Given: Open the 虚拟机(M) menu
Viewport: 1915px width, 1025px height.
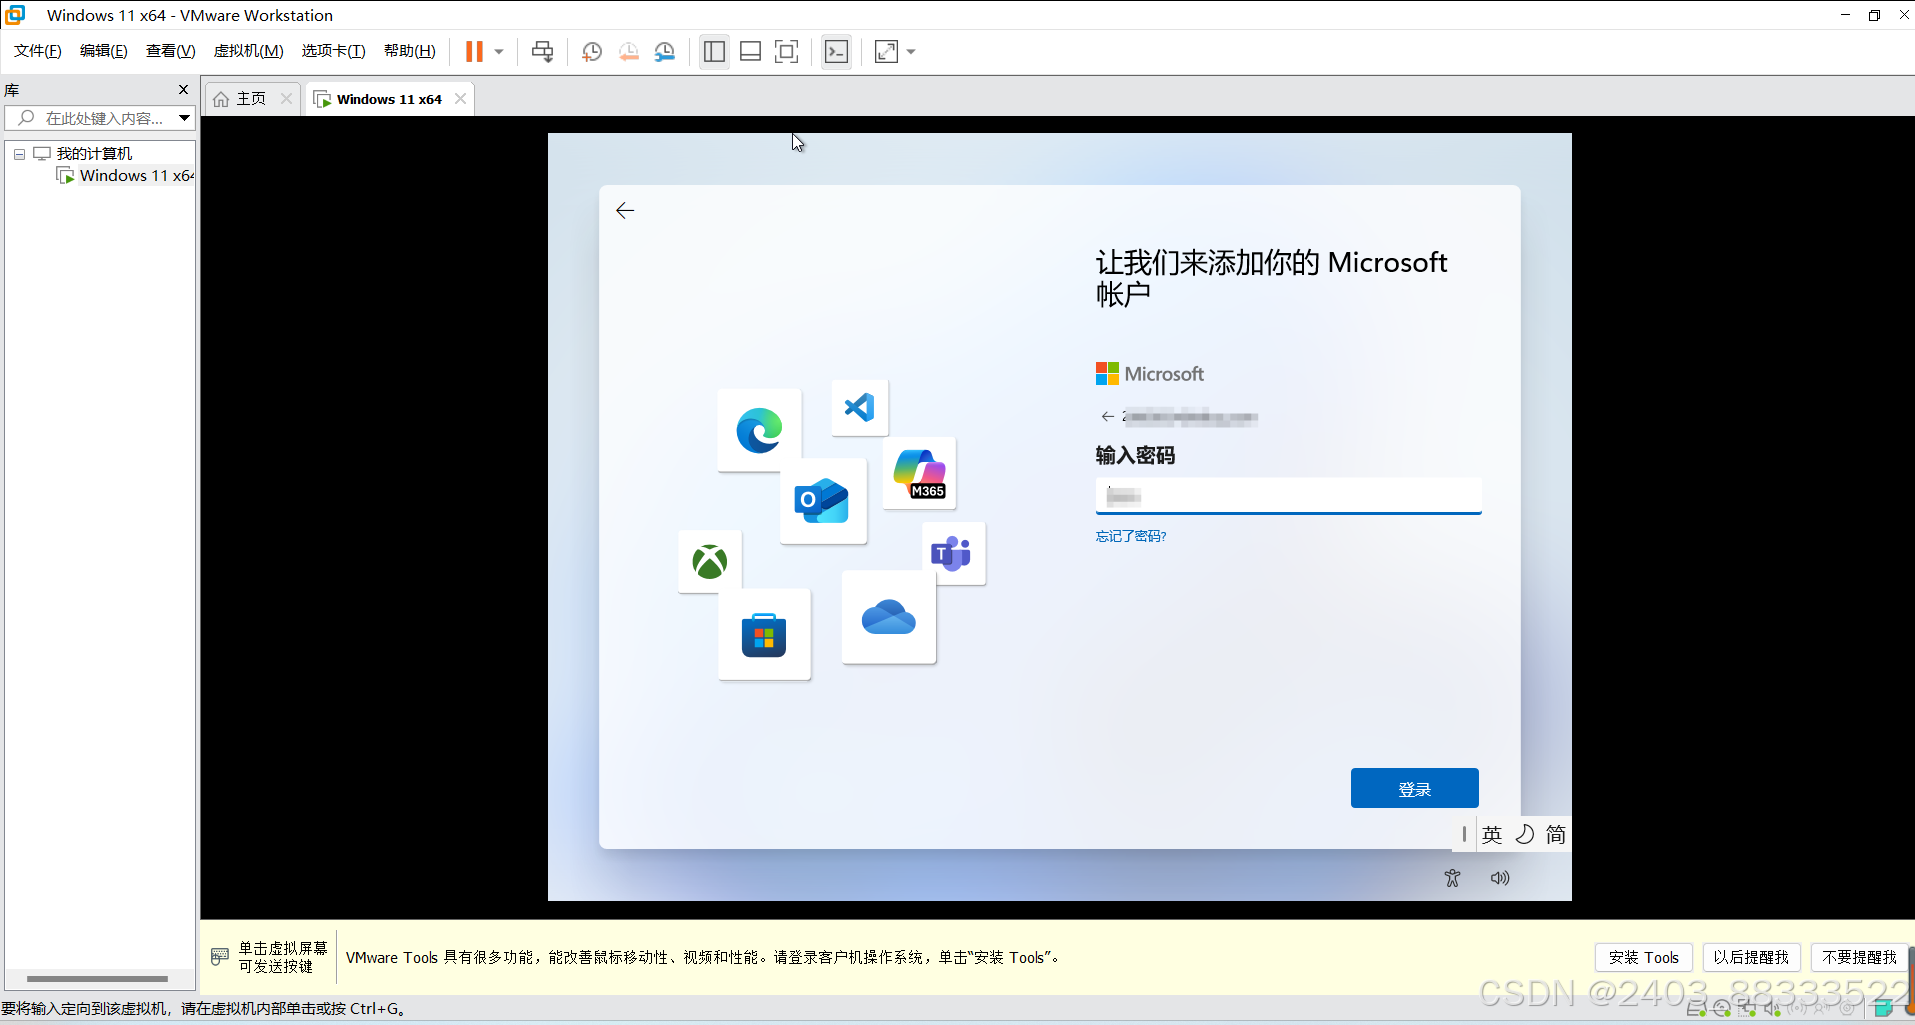Looking at the screenshot, I should [248, 51].
